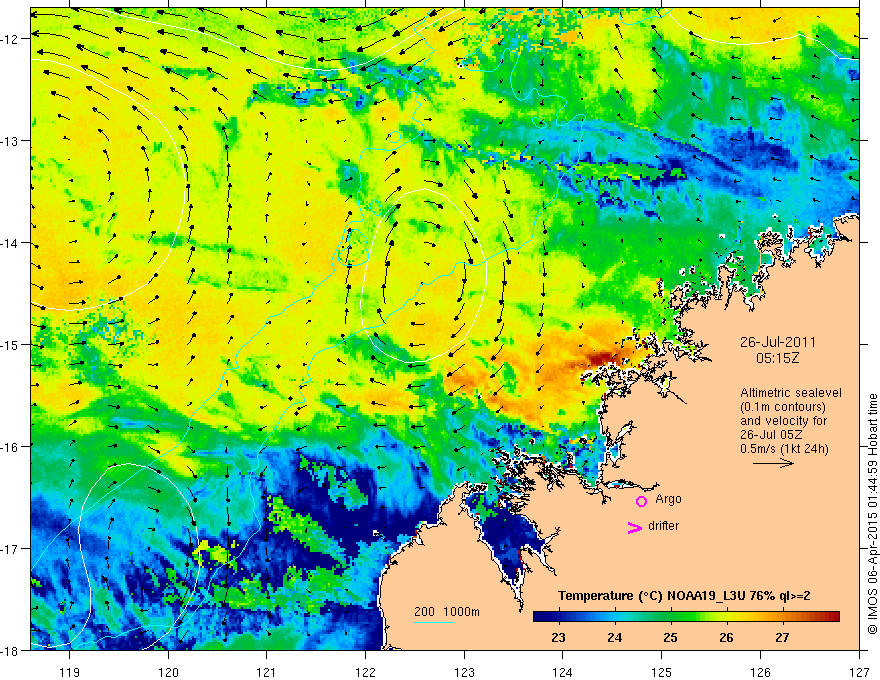
Task: Click the longitude label 126
Action: pos(760,672)
